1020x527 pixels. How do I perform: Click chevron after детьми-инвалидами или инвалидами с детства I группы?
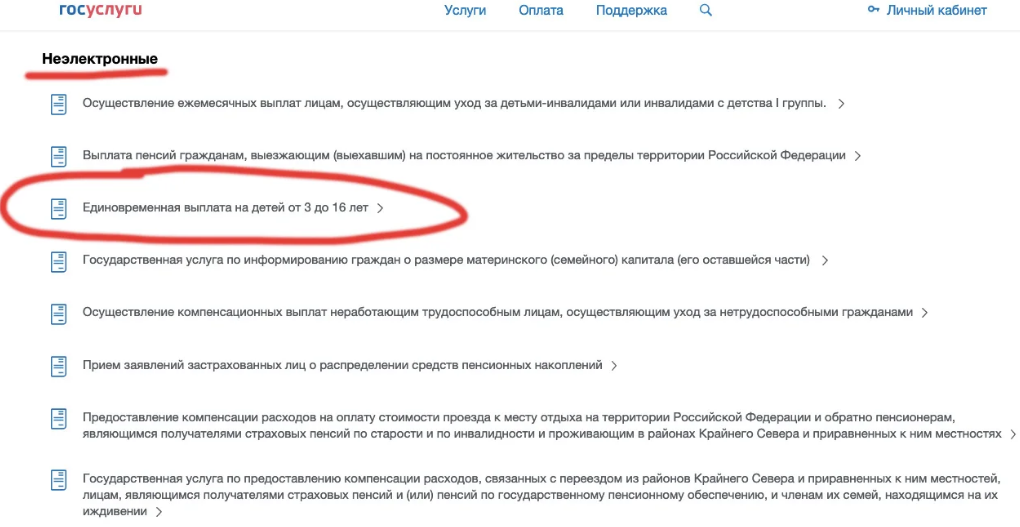841,104
